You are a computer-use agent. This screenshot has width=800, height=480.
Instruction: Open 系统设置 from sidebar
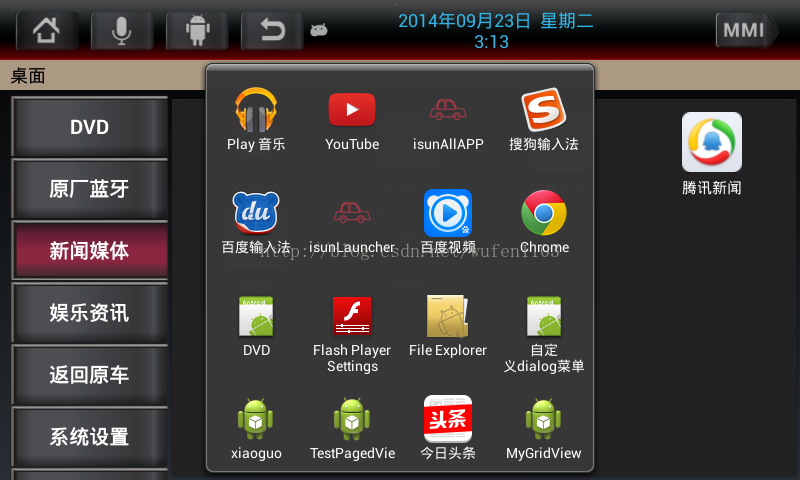pyautogui.click(x=90, y=437)
